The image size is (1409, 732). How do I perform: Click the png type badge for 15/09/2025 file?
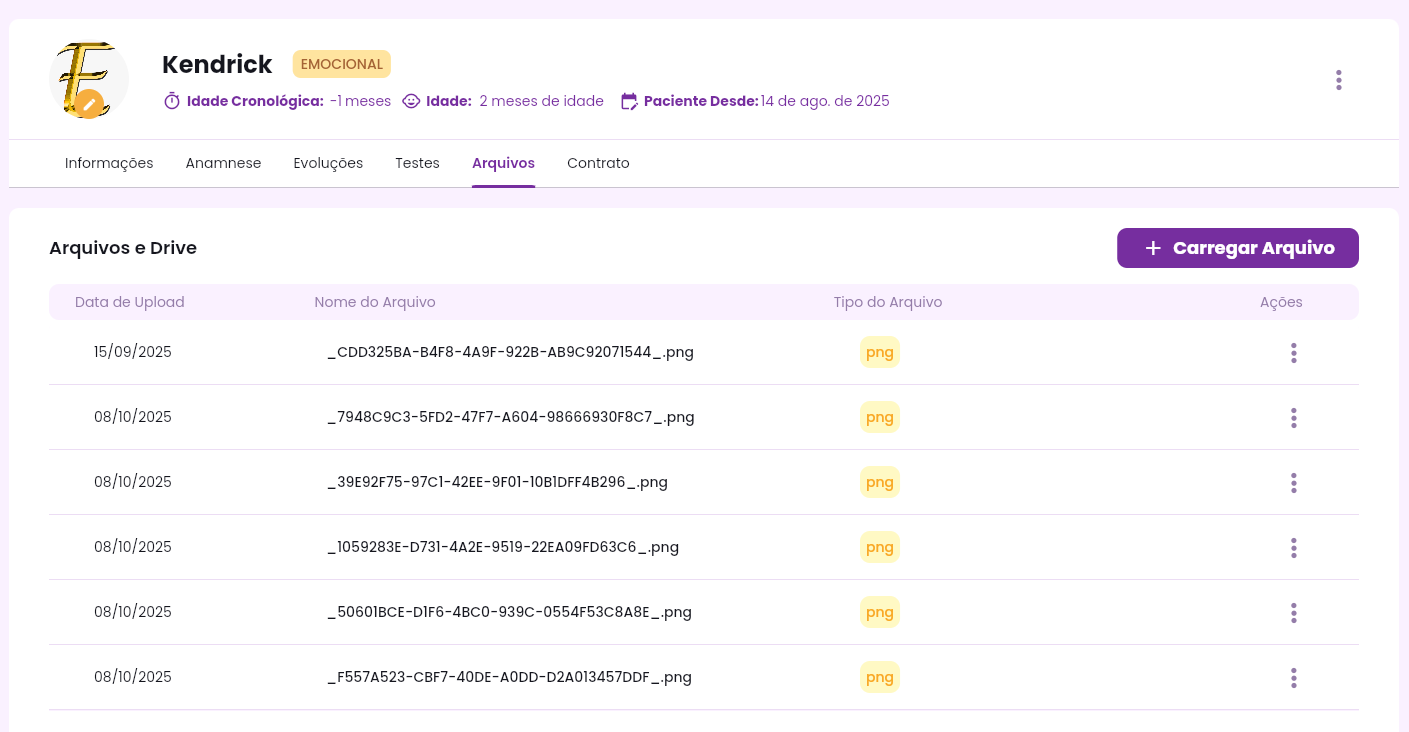pyautogui.click(x=879, y=352)
